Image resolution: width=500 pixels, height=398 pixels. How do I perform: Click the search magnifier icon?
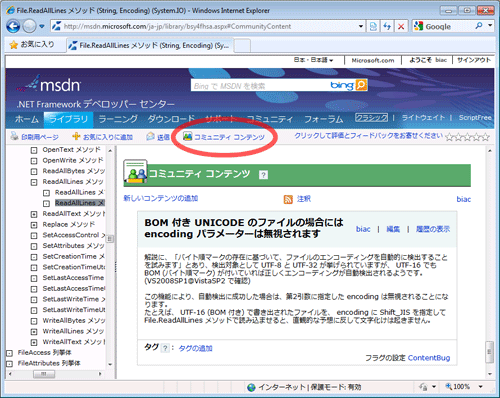point(479,26)
